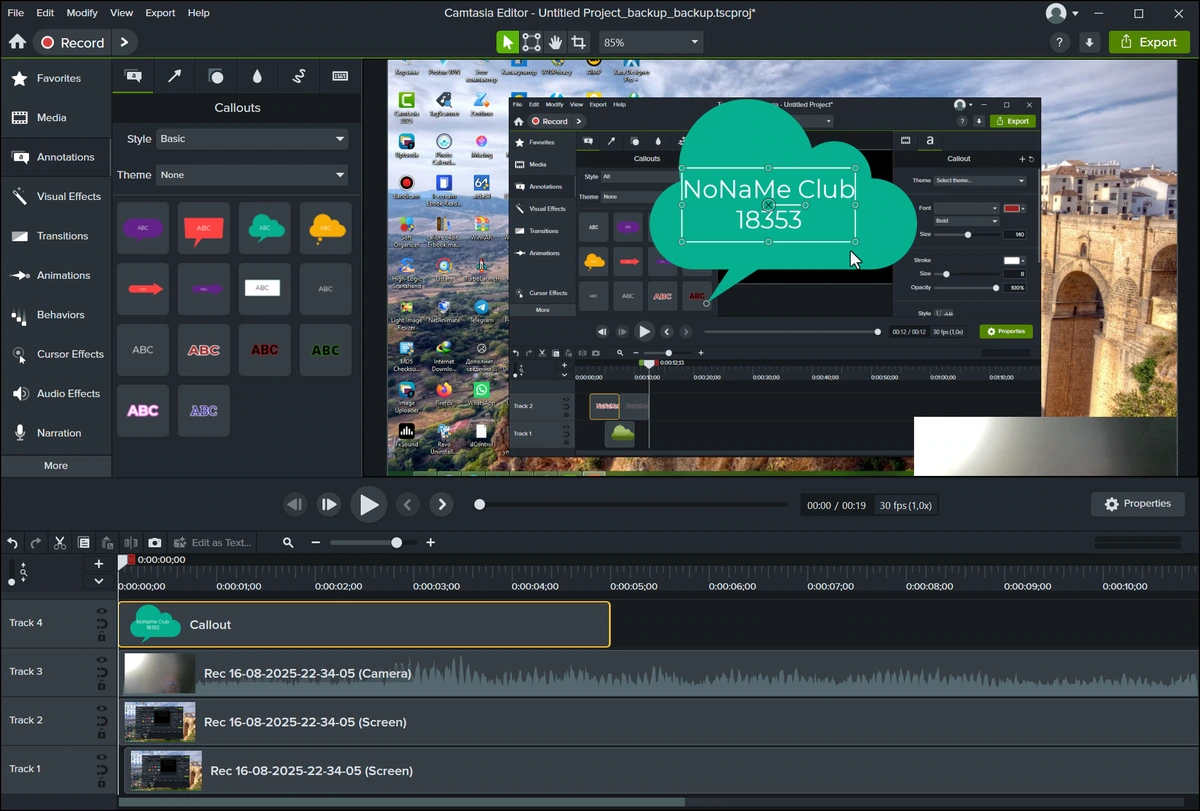Open the Theme dropdown set to None

click(252, 175)
